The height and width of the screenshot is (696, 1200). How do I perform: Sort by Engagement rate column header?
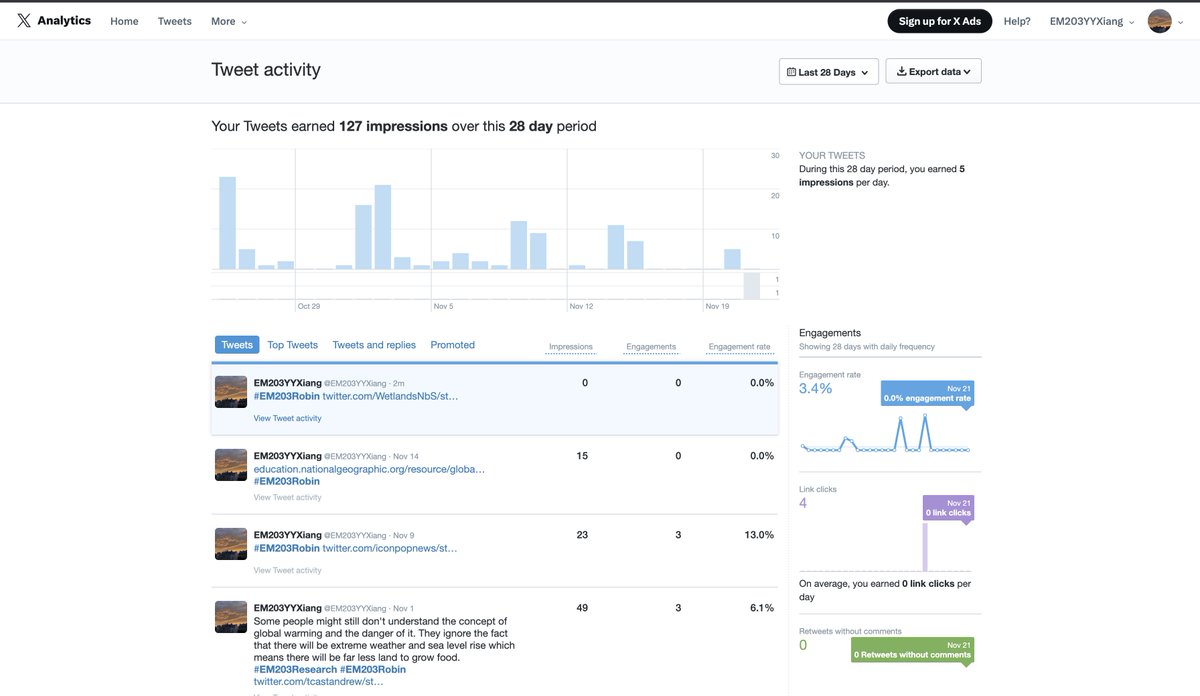pos(739,347)
